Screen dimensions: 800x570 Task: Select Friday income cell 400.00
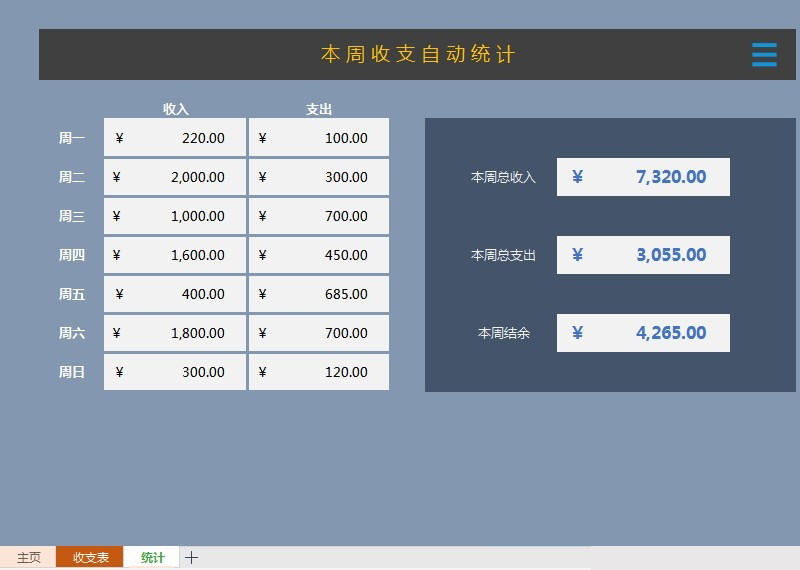click(175, 294)
